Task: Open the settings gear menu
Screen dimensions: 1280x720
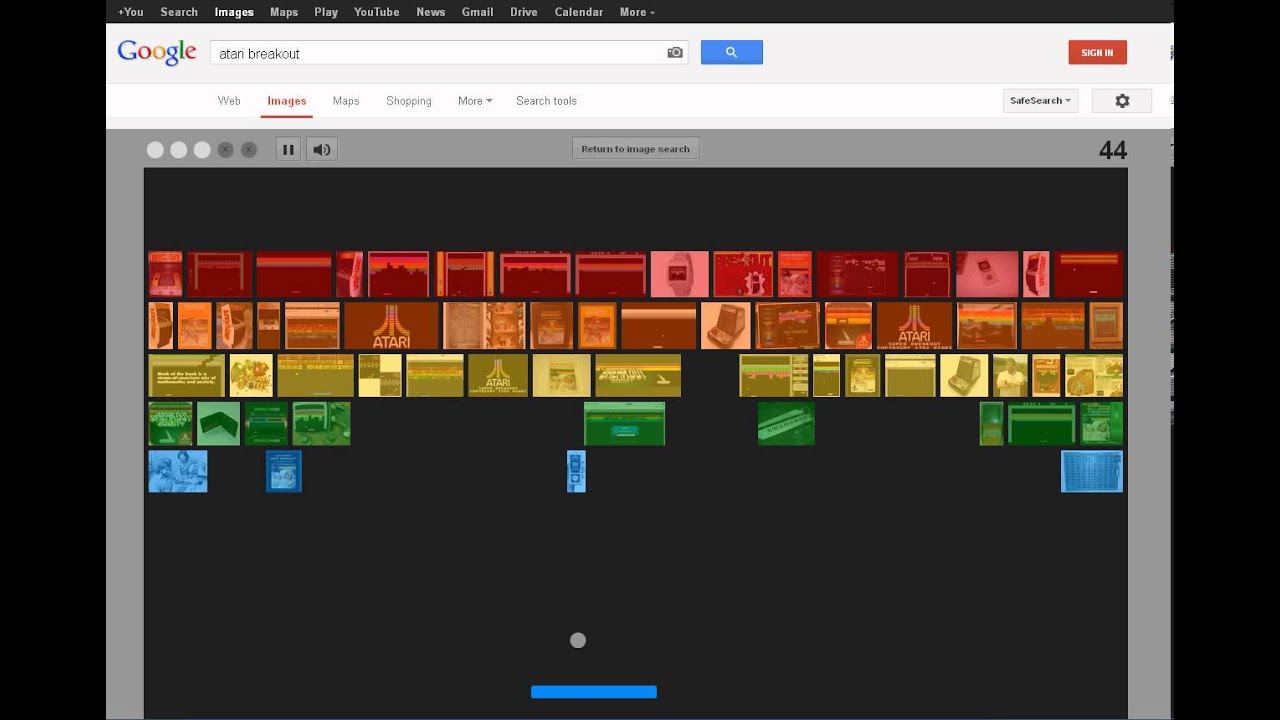Action: coord(1122,101)
